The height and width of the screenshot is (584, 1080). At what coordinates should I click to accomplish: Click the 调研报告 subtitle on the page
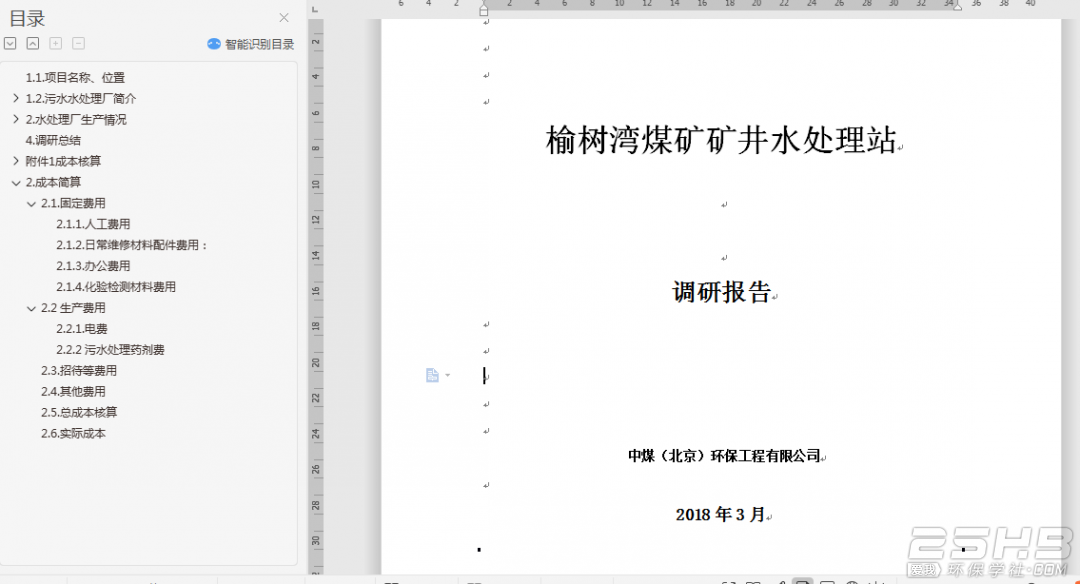coord(722,292)
